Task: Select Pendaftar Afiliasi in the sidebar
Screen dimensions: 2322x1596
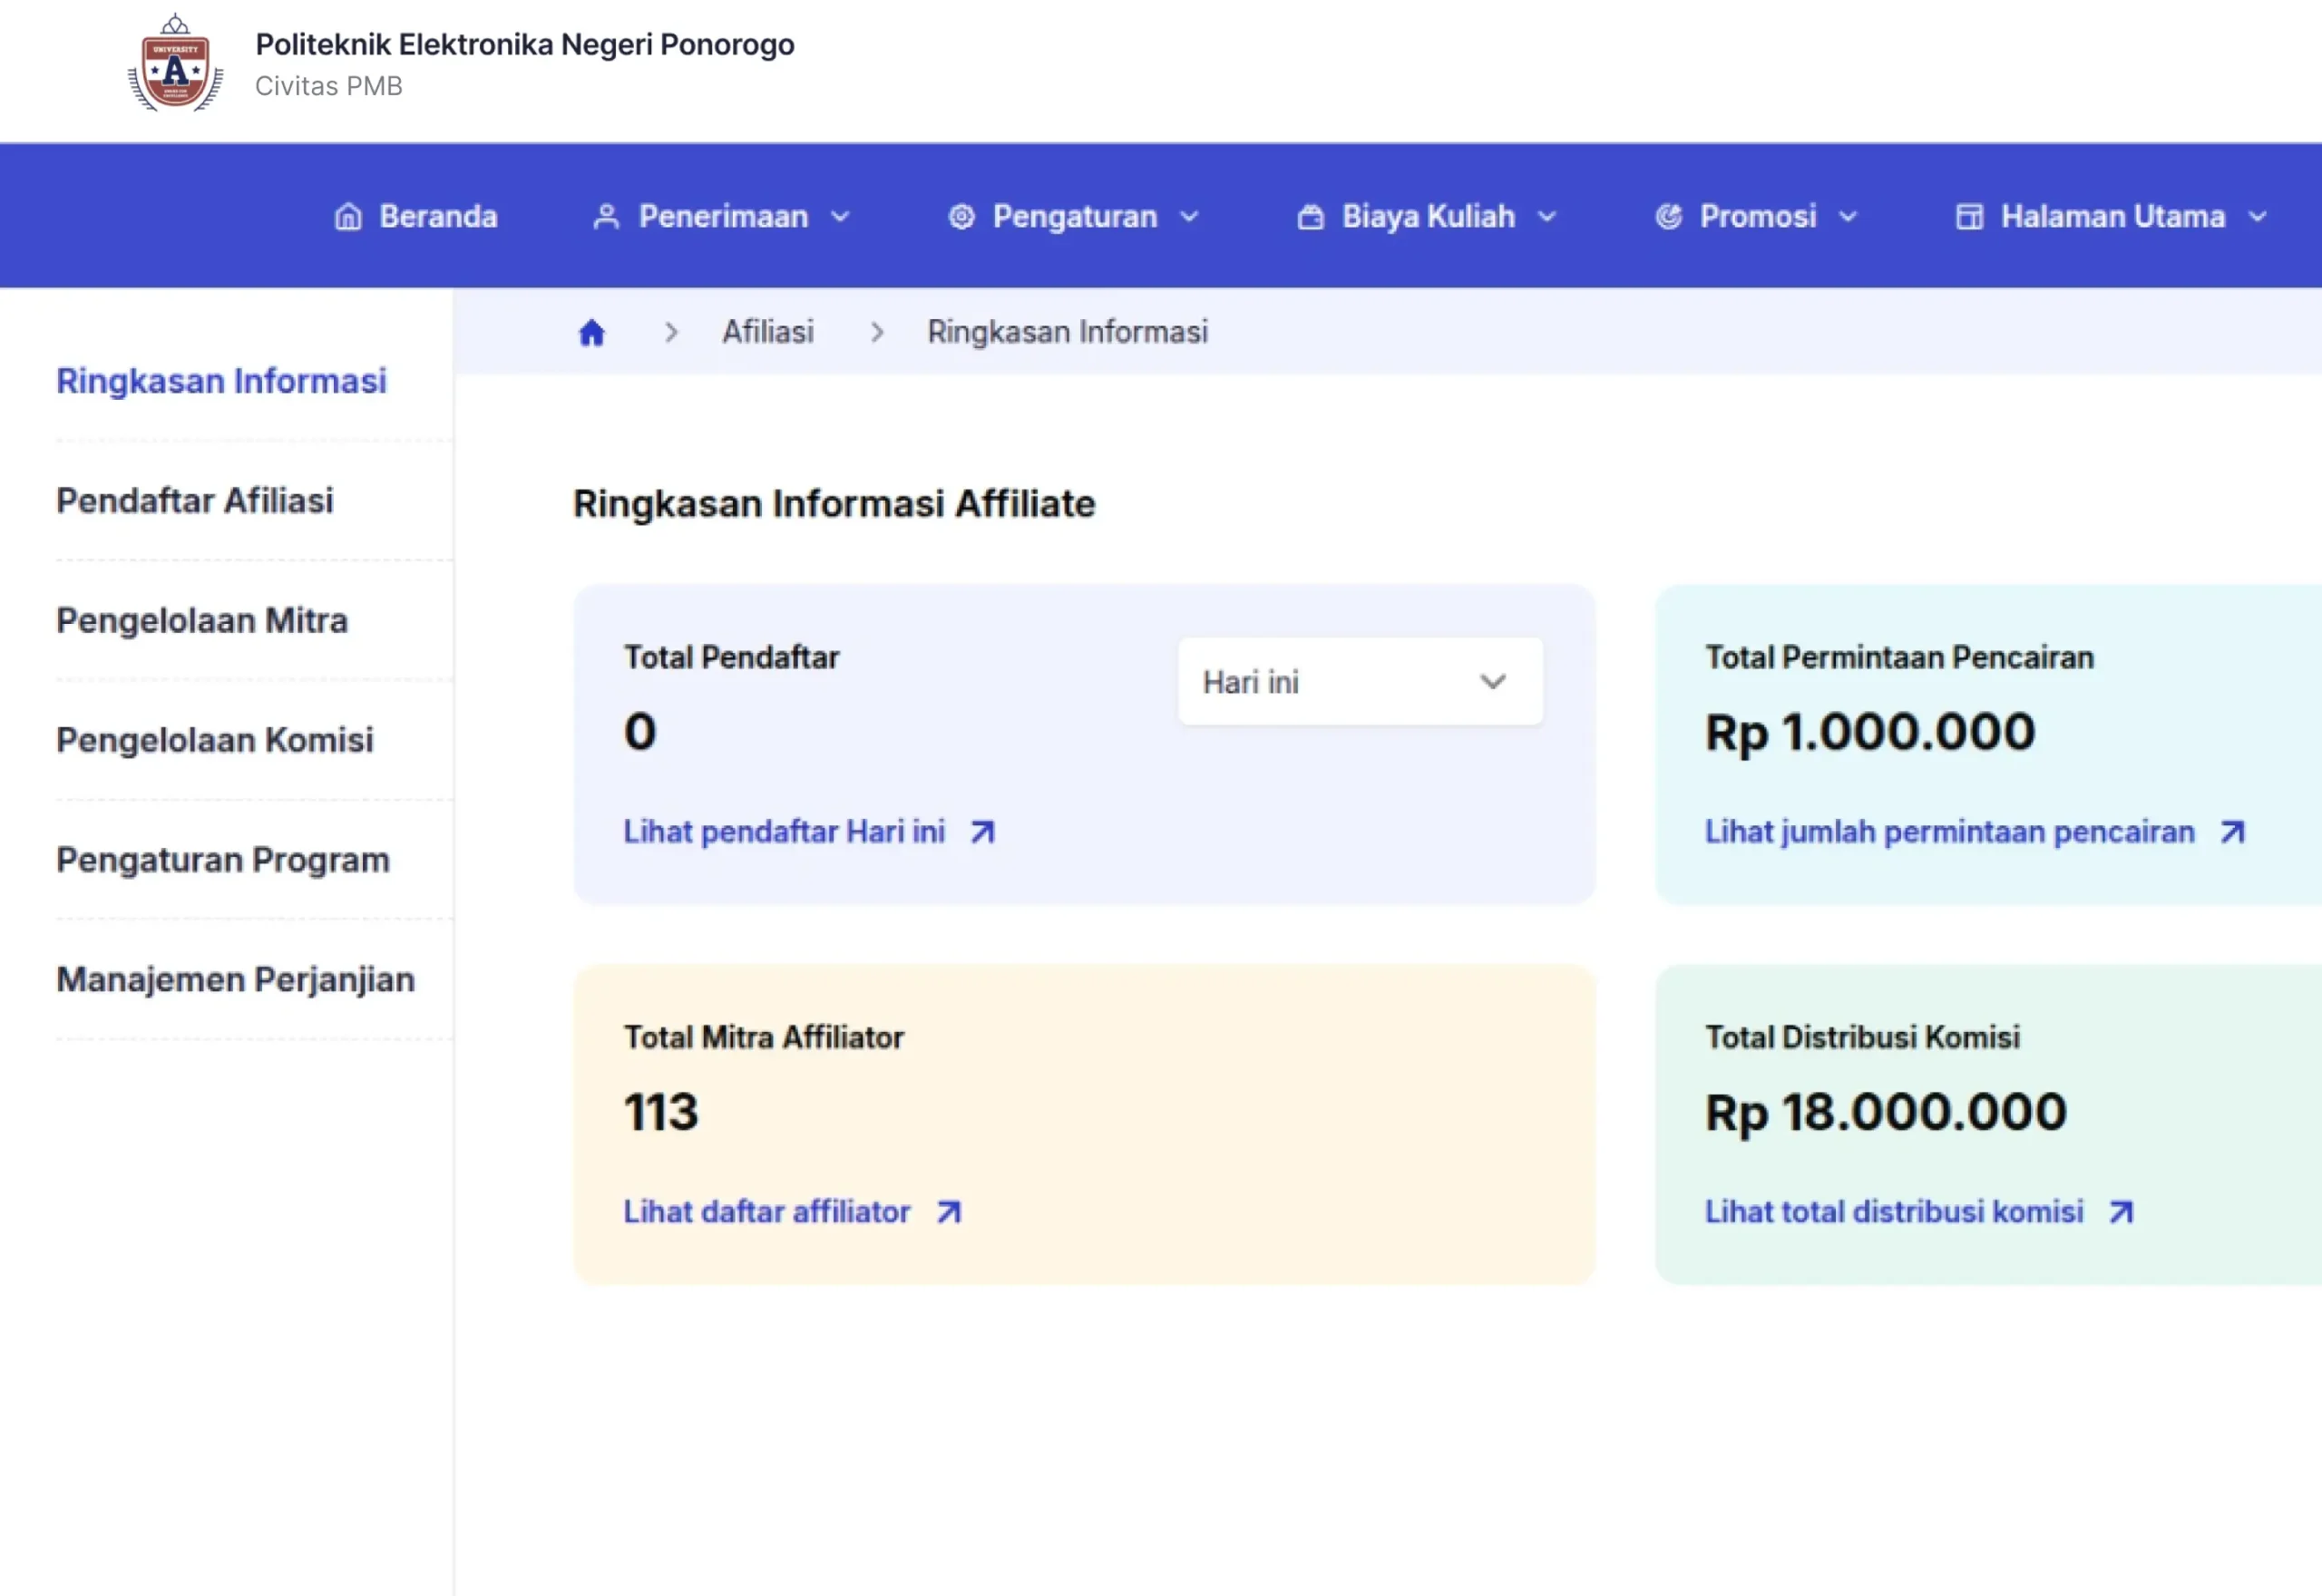Action: pos(195,501)
